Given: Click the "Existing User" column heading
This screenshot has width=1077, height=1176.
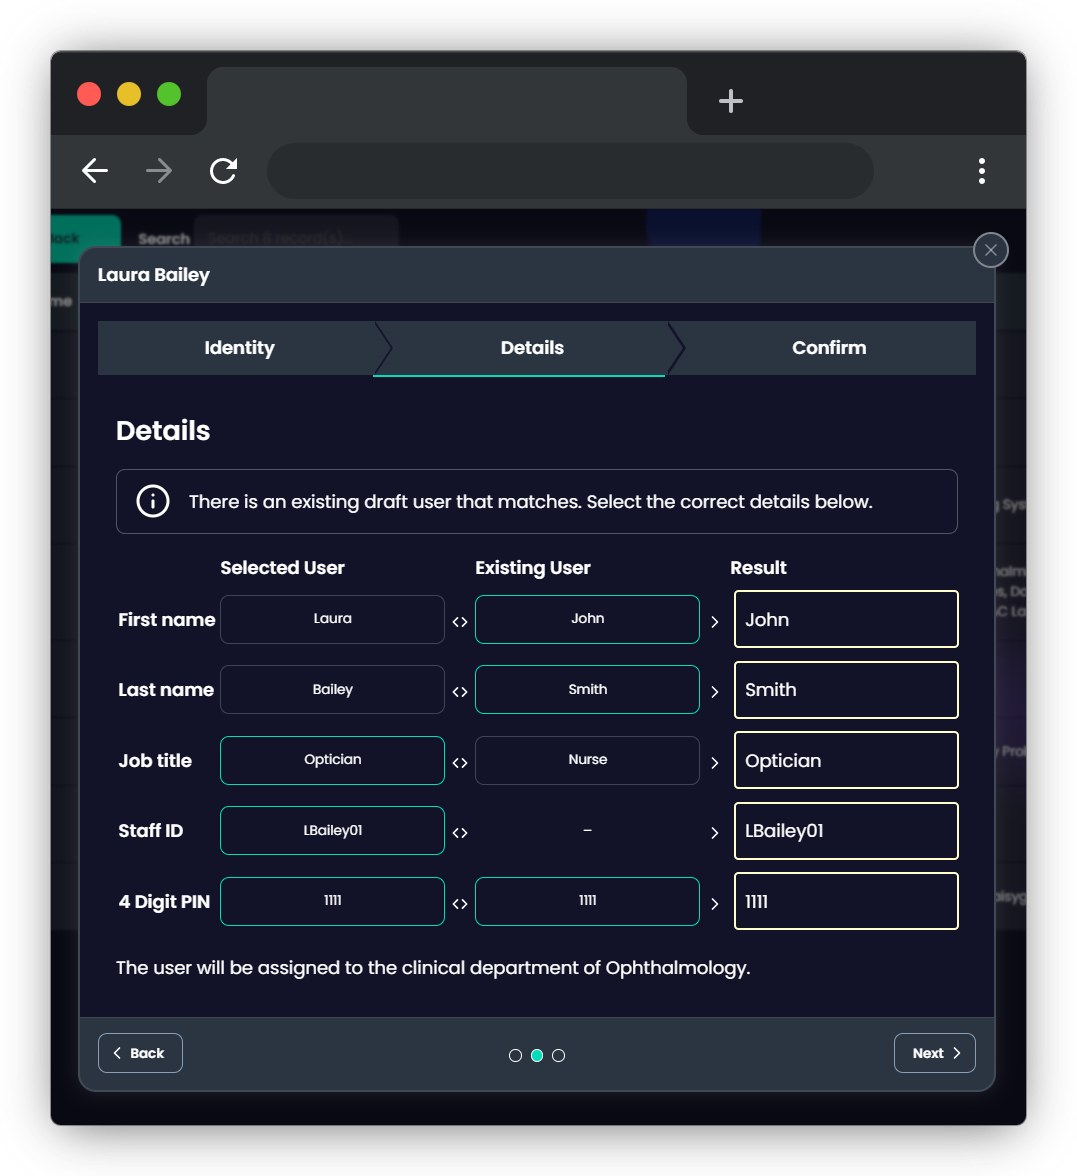Looking at the screenshot, I should point(532,568).
